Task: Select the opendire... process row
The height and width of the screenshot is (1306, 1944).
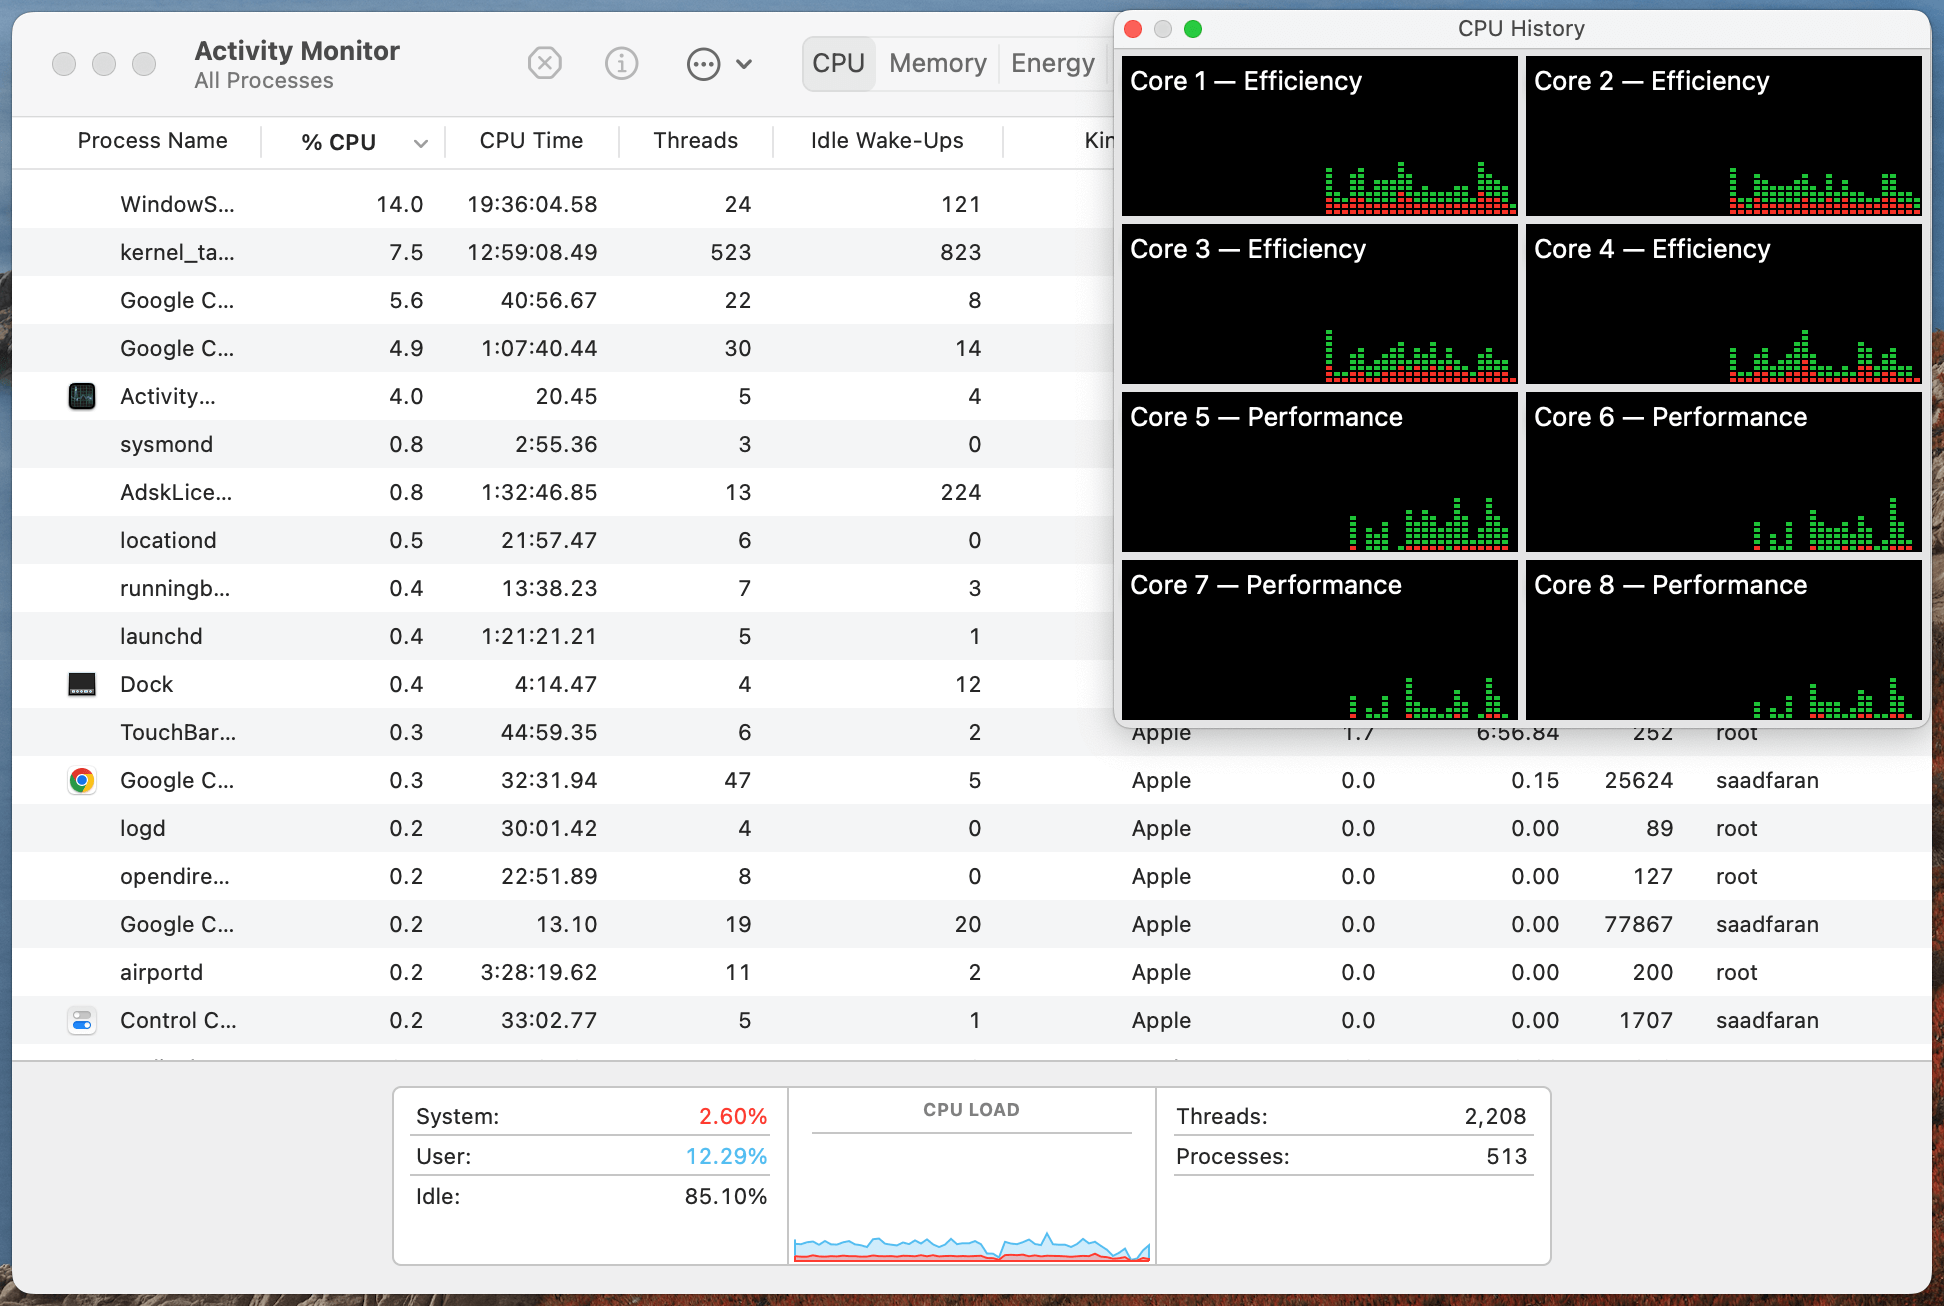Action: pos(971,876)
